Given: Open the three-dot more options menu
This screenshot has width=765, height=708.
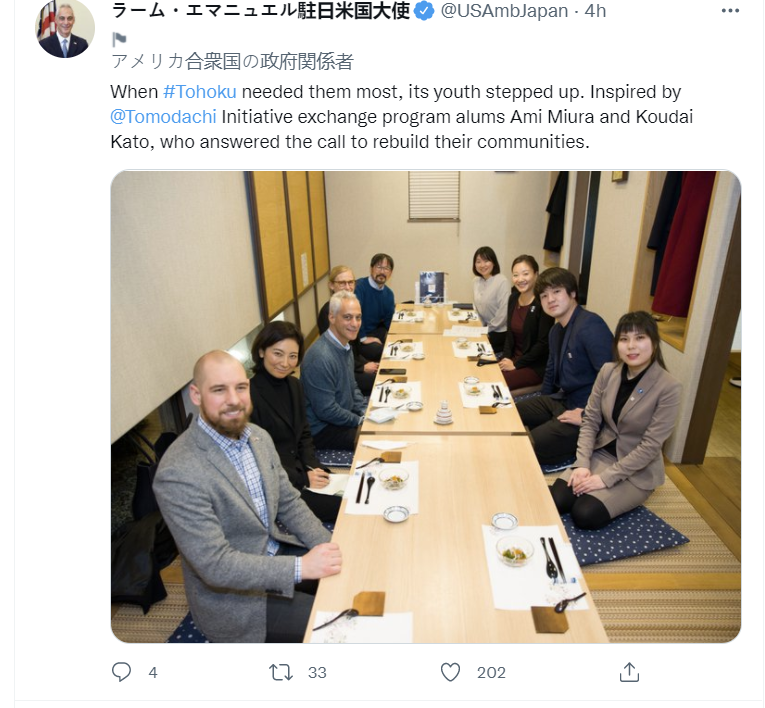Looking at the screenshot, I should [730, 11].
